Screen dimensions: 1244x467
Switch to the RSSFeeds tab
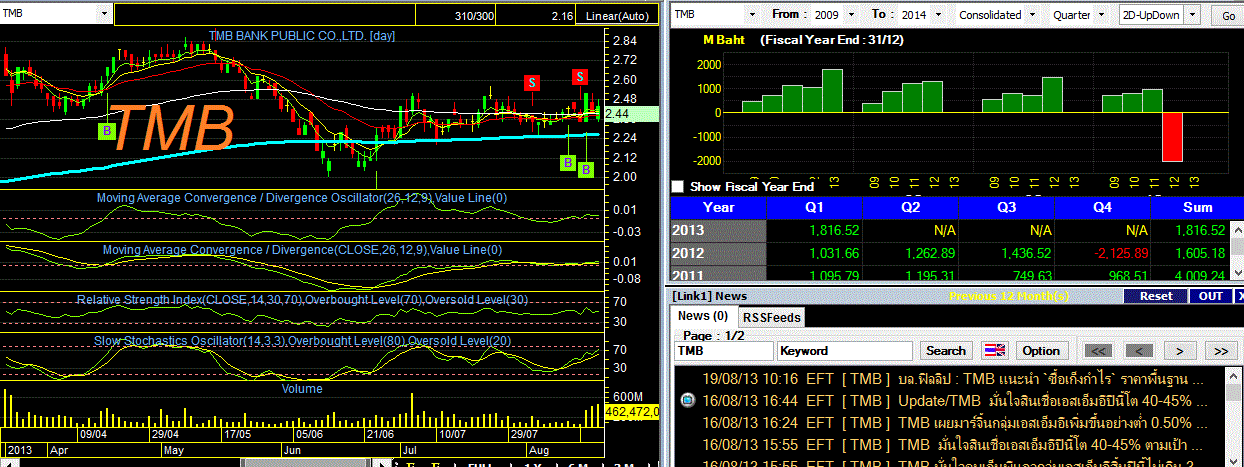pos(770,317)
